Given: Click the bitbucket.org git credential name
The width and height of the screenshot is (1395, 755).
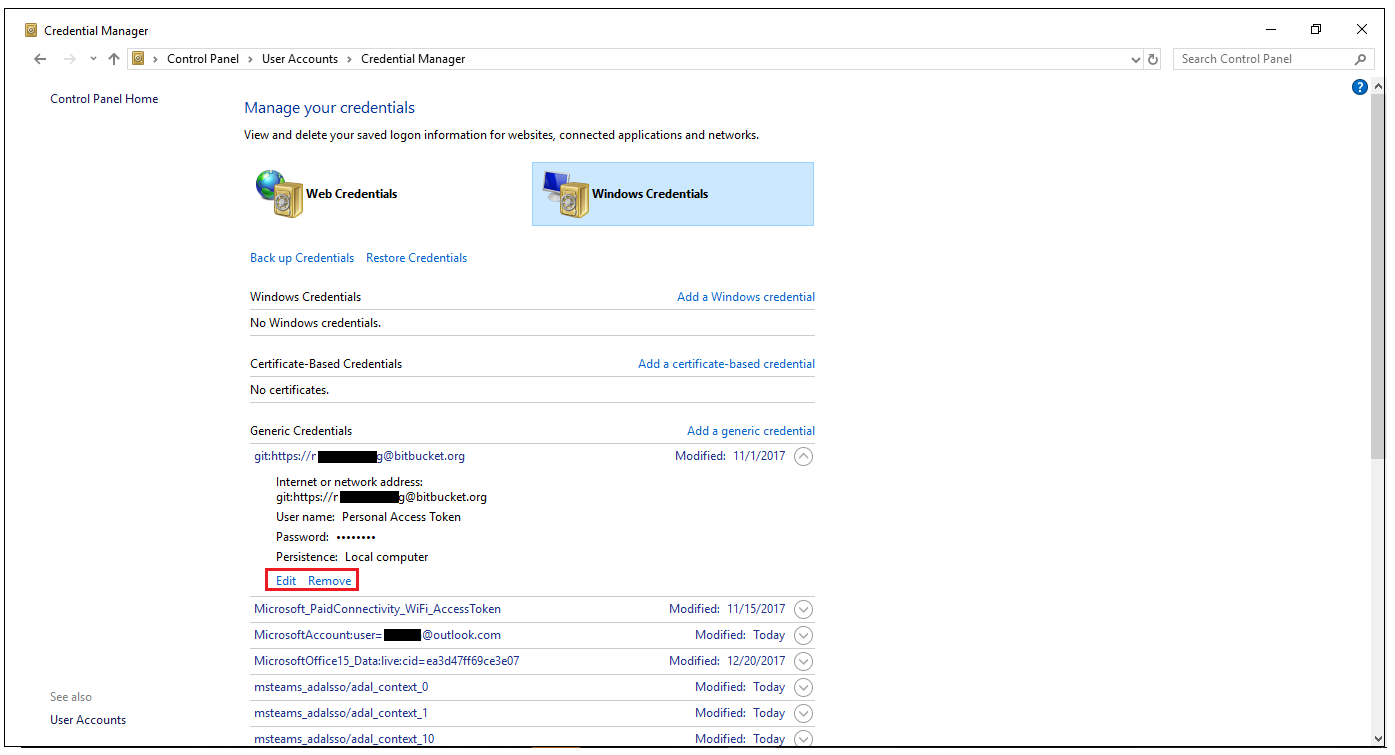Looking at the screenshot, I should [x=359, y=456].
